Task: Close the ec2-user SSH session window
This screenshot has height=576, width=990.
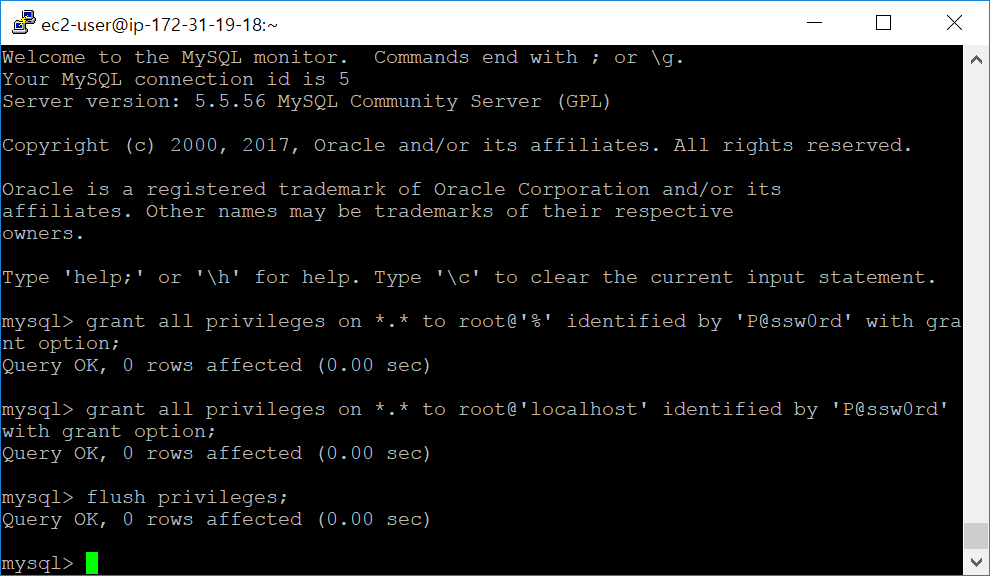Action: coord(954,23)
